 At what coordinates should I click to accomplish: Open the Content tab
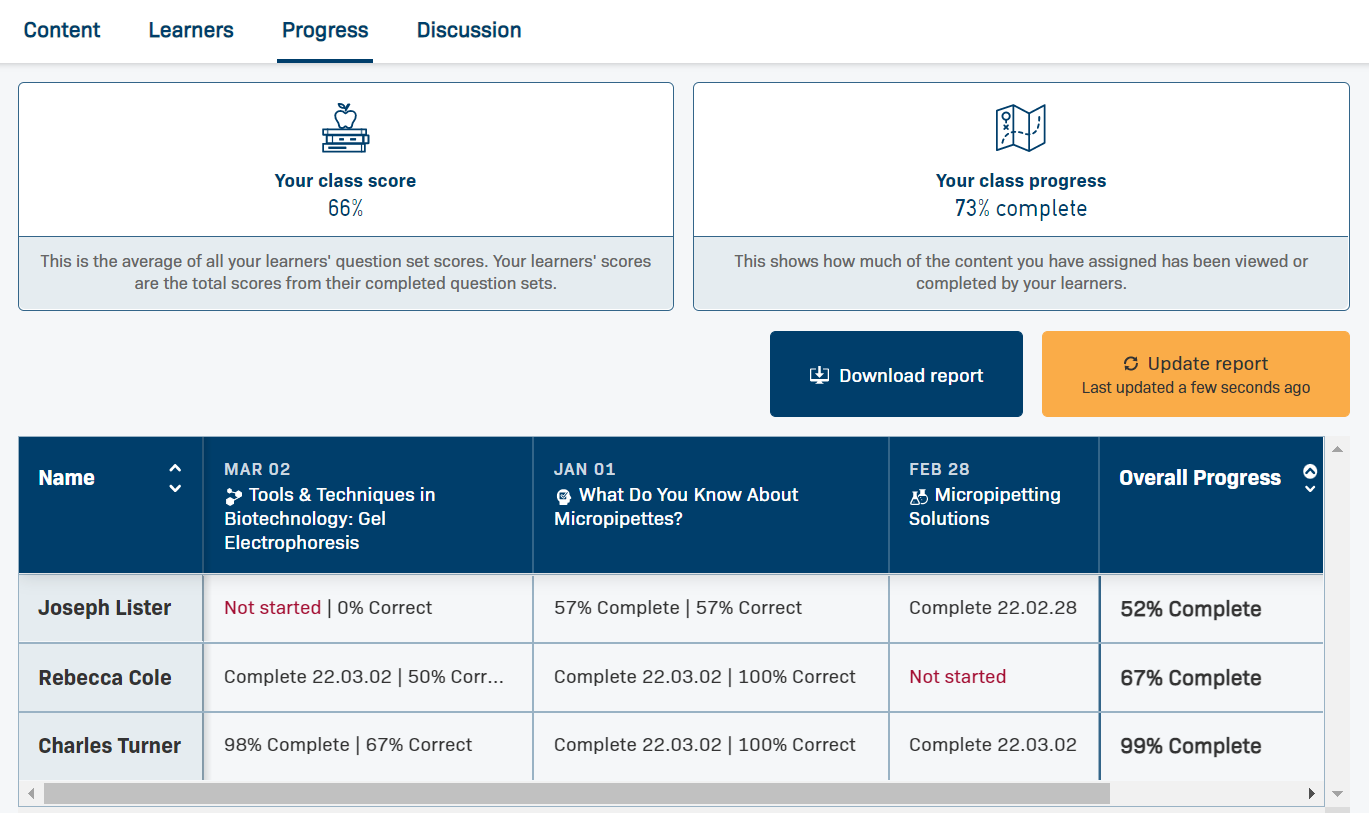[62, 30]
